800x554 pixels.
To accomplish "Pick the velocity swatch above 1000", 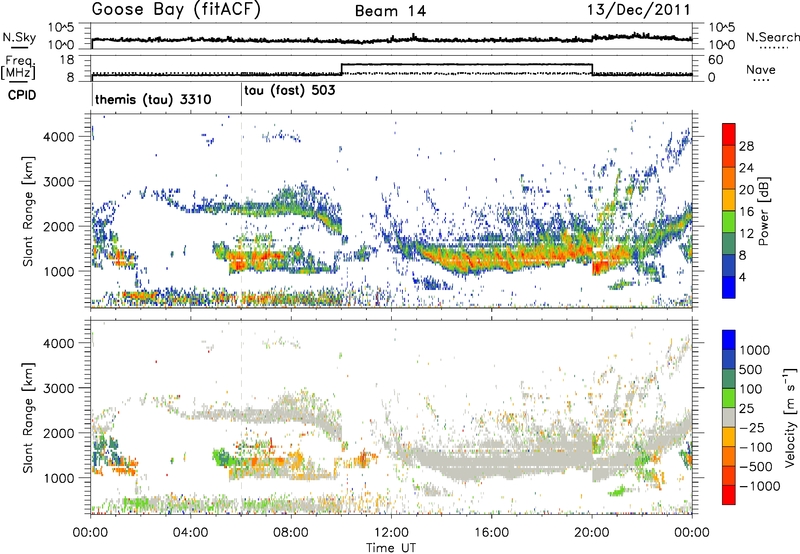I will pos(729,340).
